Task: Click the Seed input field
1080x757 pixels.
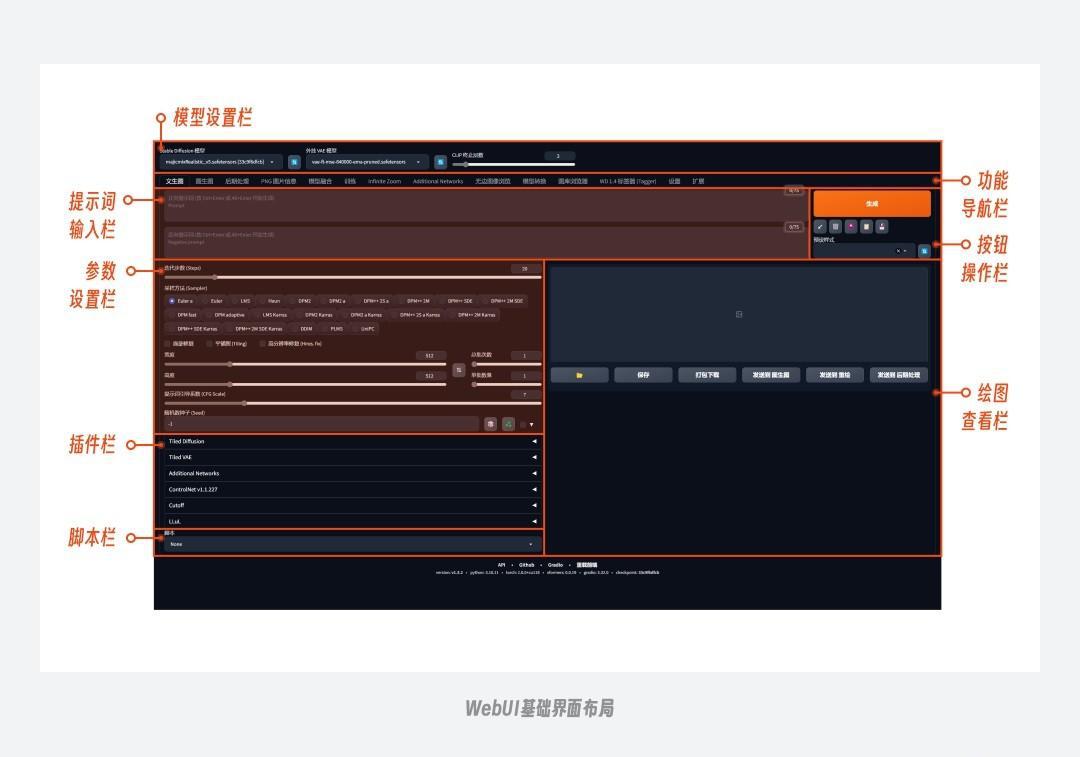Action: [x=322, y=424]
